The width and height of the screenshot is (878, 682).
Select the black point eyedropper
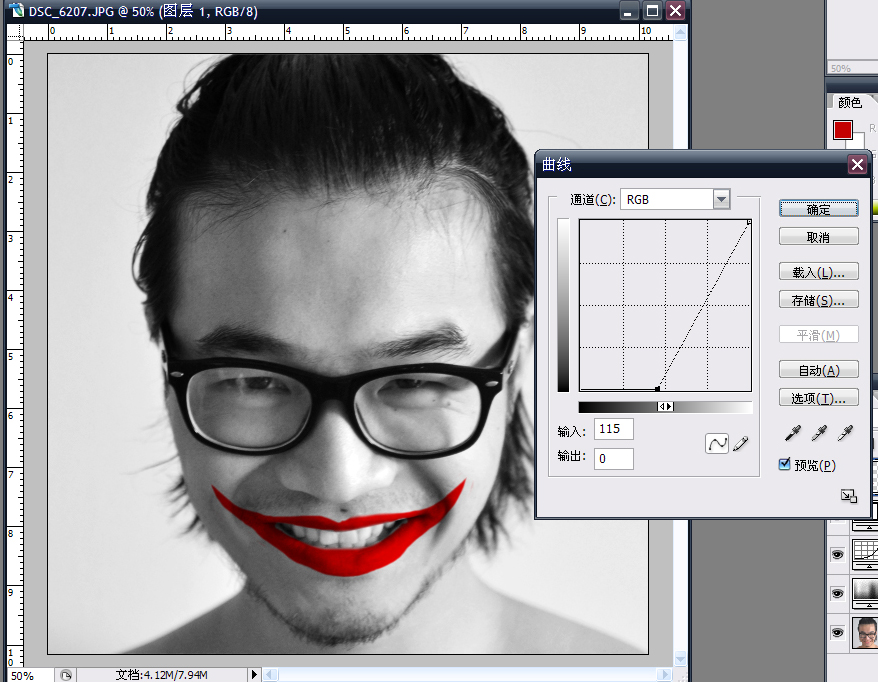pos(793,433)
